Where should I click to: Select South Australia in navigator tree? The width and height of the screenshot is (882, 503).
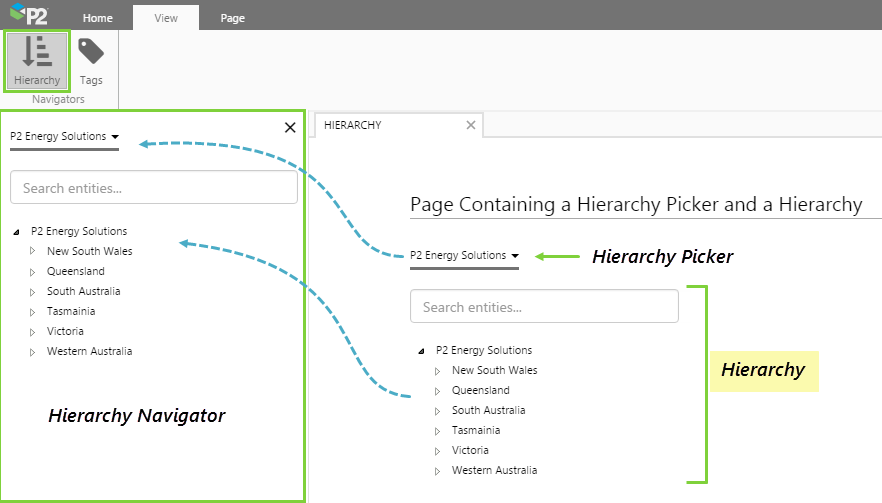click(83, 291)
